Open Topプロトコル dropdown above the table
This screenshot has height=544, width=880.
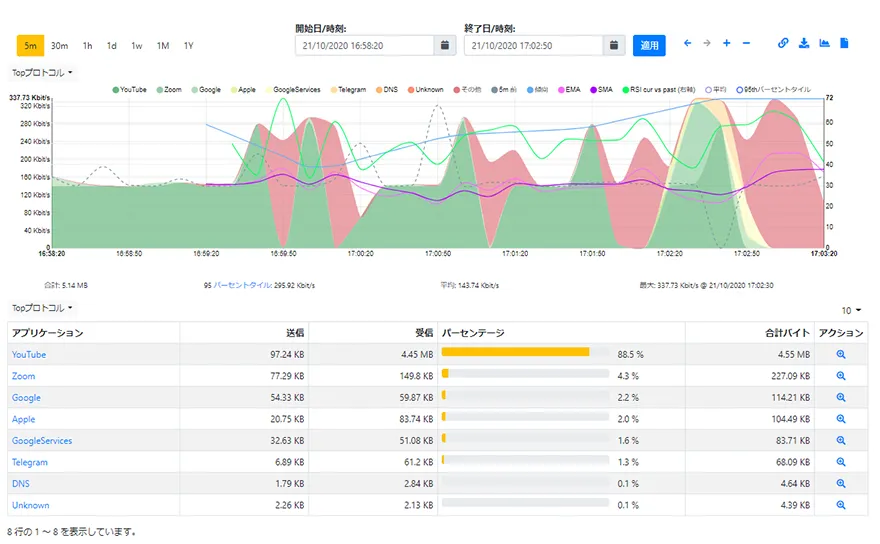pos(42,308)
